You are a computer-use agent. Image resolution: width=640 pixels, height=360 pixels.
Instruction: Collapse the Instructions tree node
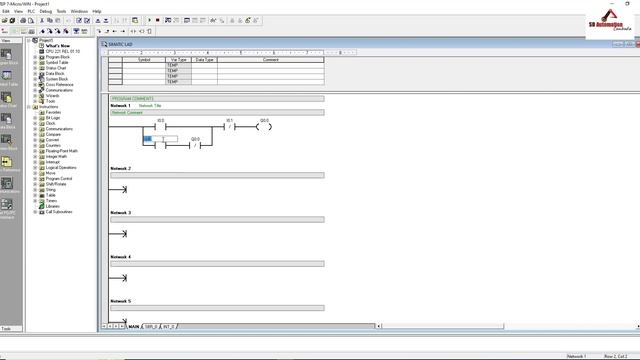(x=29, y=107)
